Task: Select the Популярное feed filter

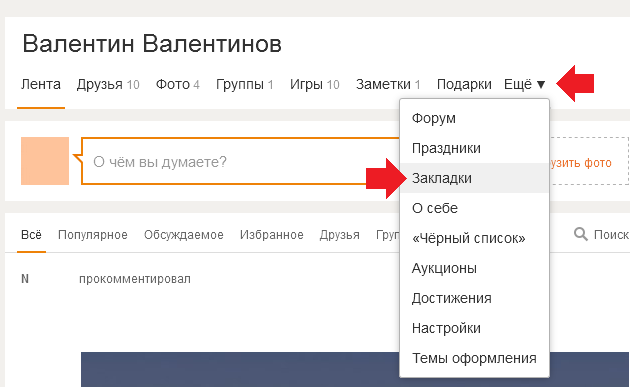Action: click(x=93, y=235)
